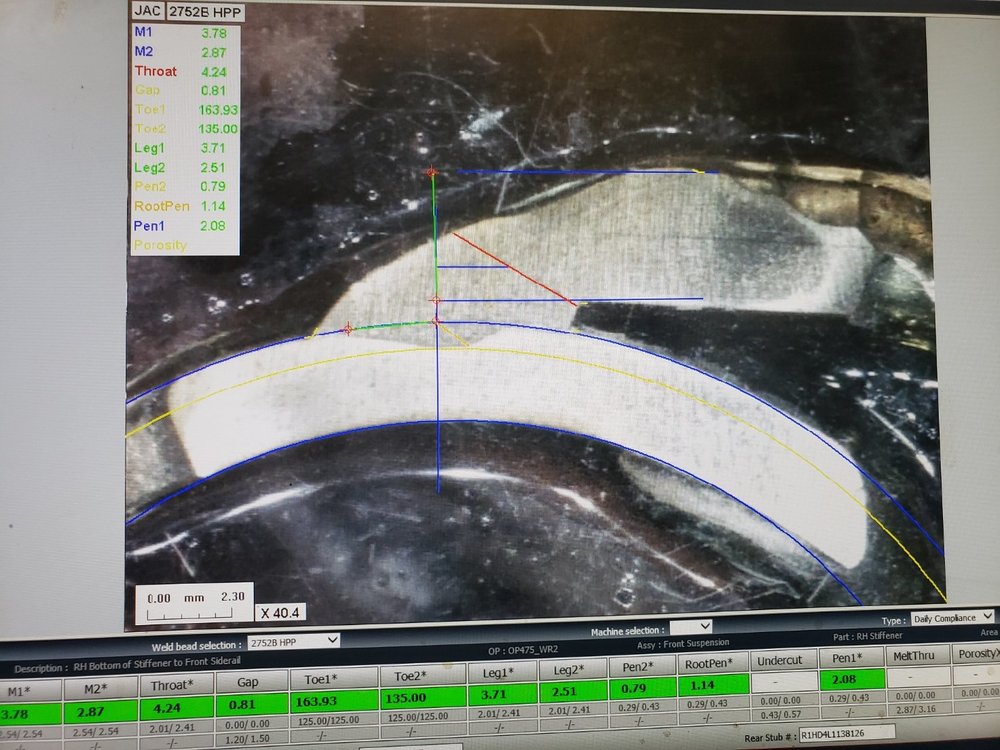Select the MeltThru column header
1000x750 pixels.
point(912,654)
